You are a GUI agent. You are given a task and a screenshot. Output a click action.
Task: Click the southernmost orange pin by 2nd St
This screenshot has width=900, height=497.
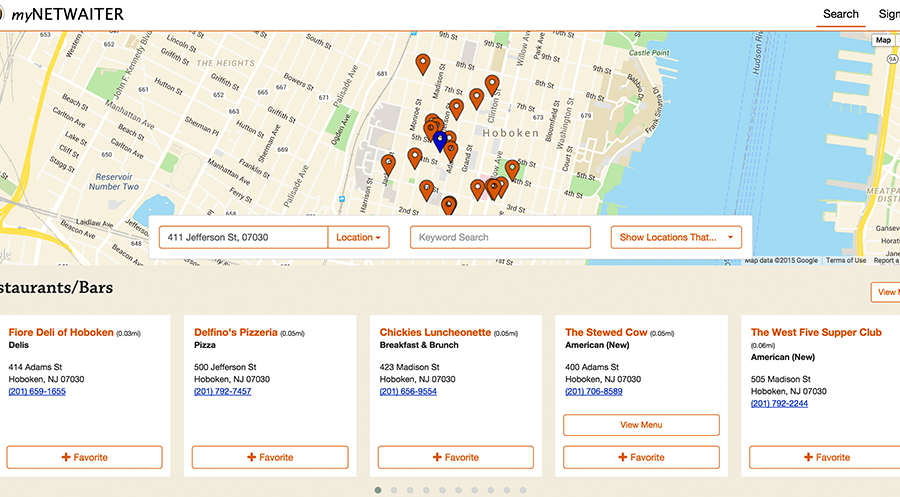[449, 205]
